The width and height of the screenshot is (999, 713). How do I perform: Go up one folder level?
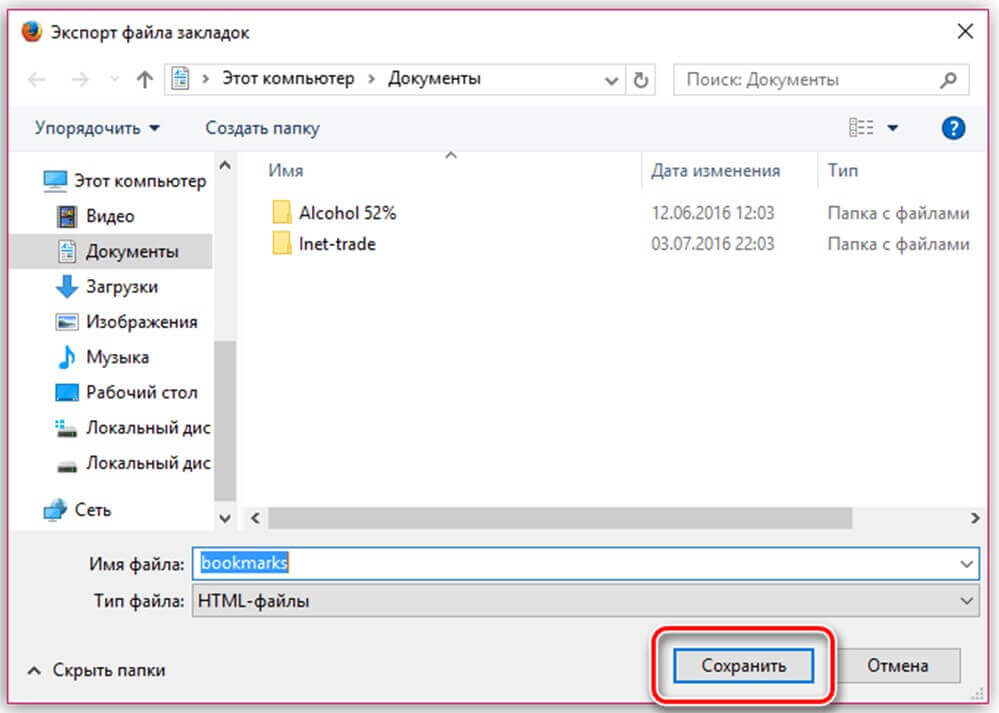(x=145, y=80)
